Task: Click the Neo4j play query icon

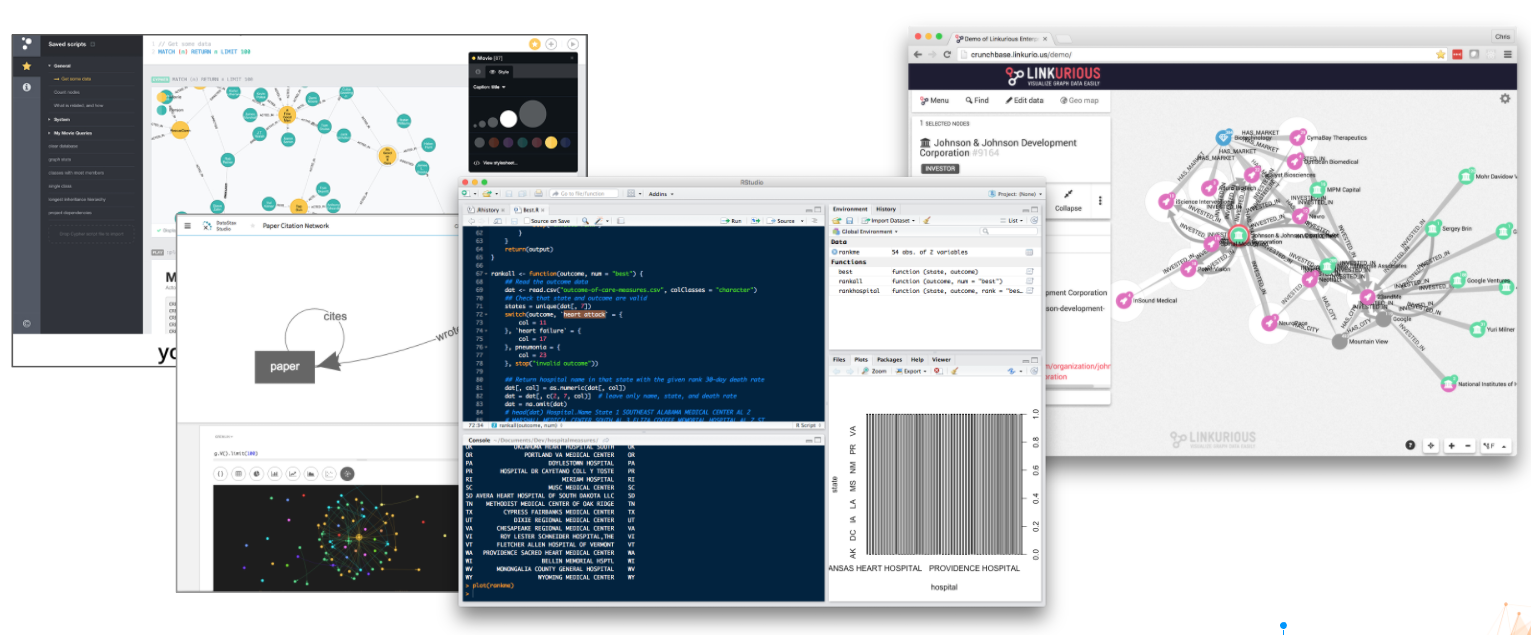Action: tap(572, 44)
